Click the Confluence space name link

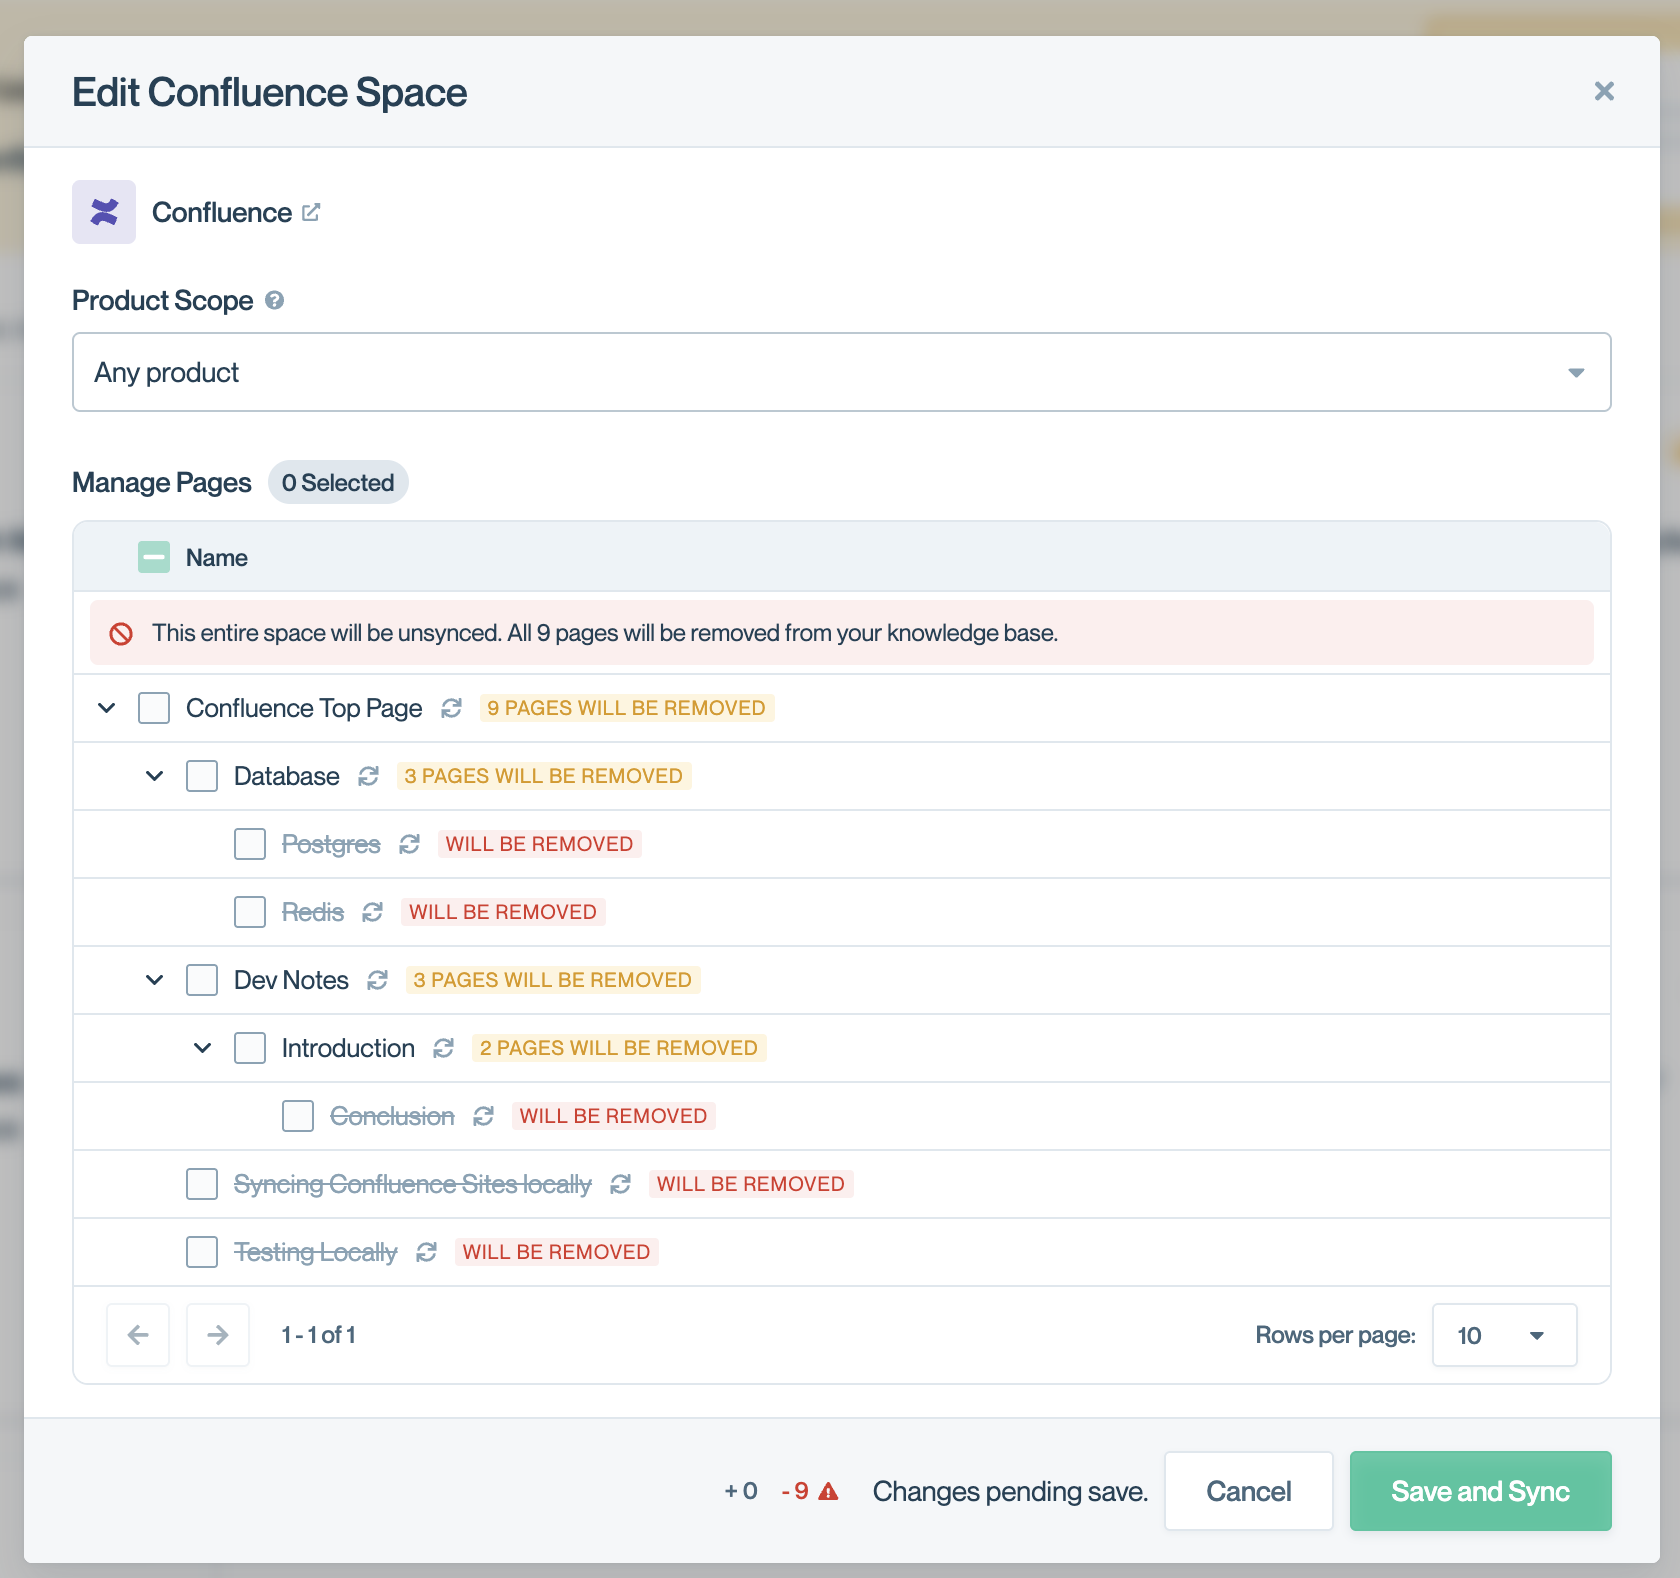point(222,212)
